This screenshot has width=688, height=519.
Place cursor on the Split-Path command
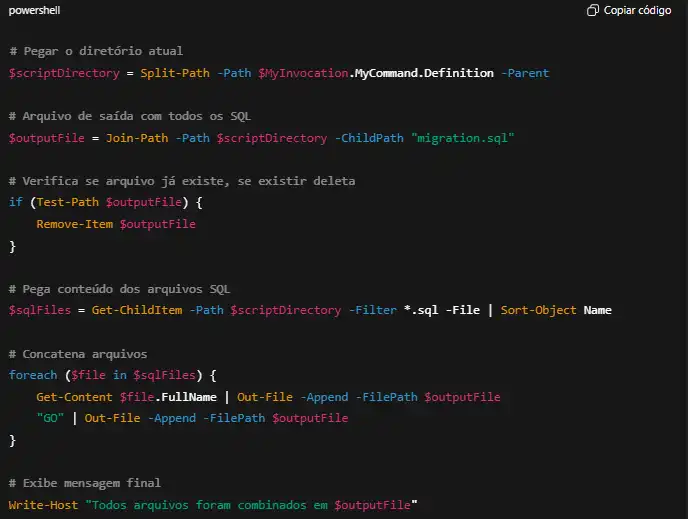pyautogui.click(x=175, y=73)
